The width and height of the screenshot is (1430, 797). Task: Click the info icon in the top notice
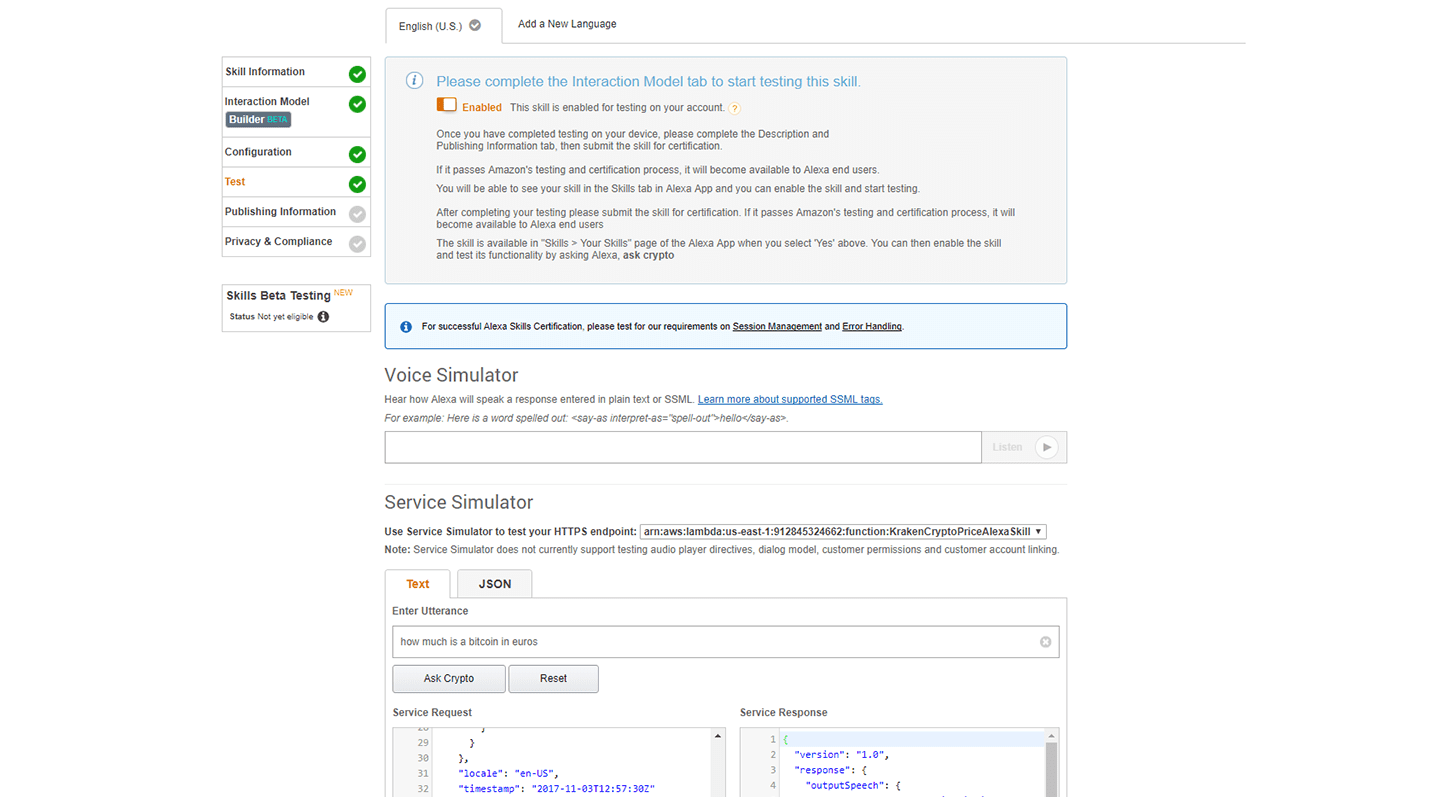[x=413, y=81]
